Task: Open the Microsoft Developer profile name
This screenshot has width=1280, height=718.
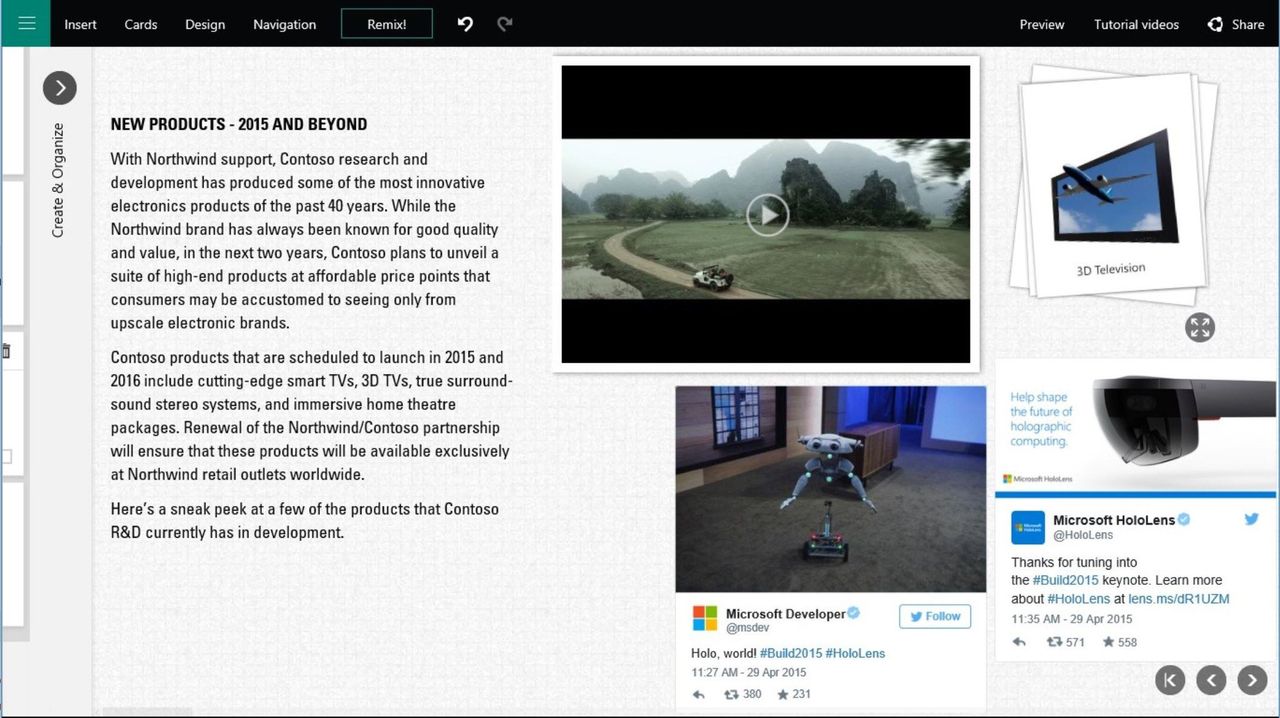Action: point(785,614)
